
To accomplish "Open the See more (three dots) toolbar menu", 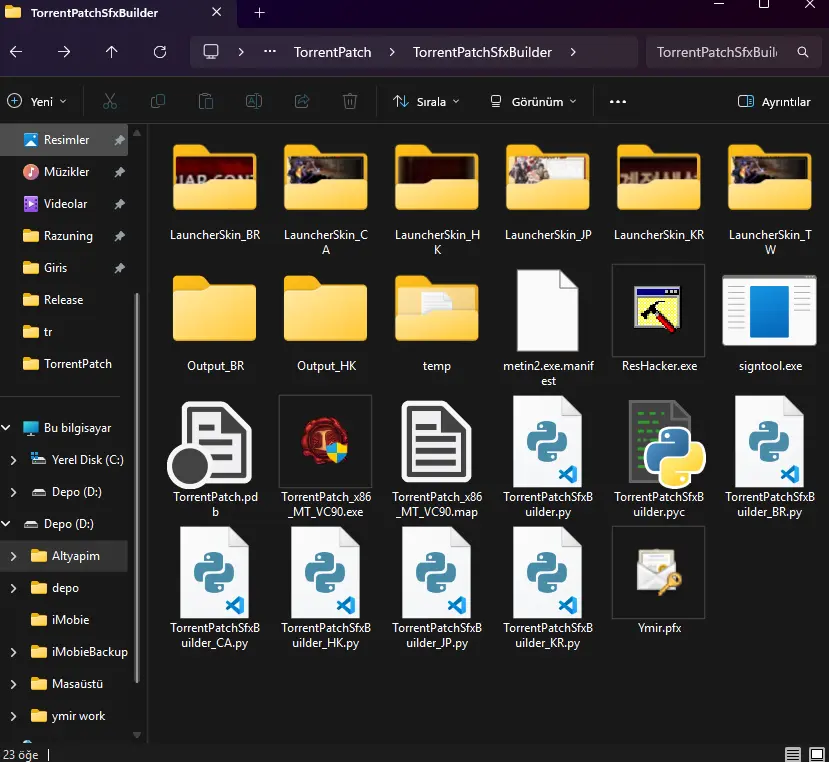I will [x=618, y=102].
